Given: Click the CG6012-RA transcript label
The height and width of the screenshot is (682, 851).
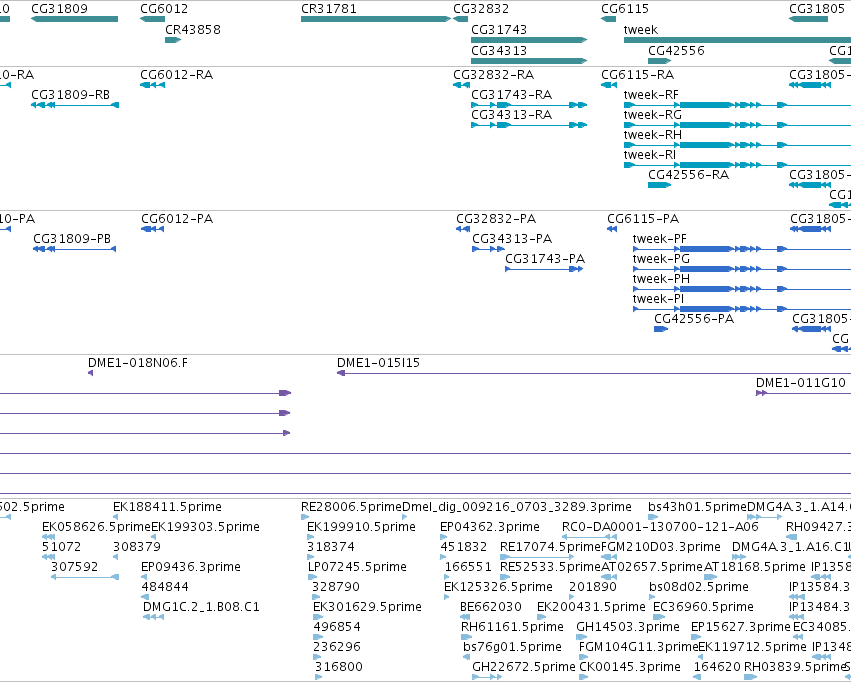Looking at the screenshot, I should point(176,74).
